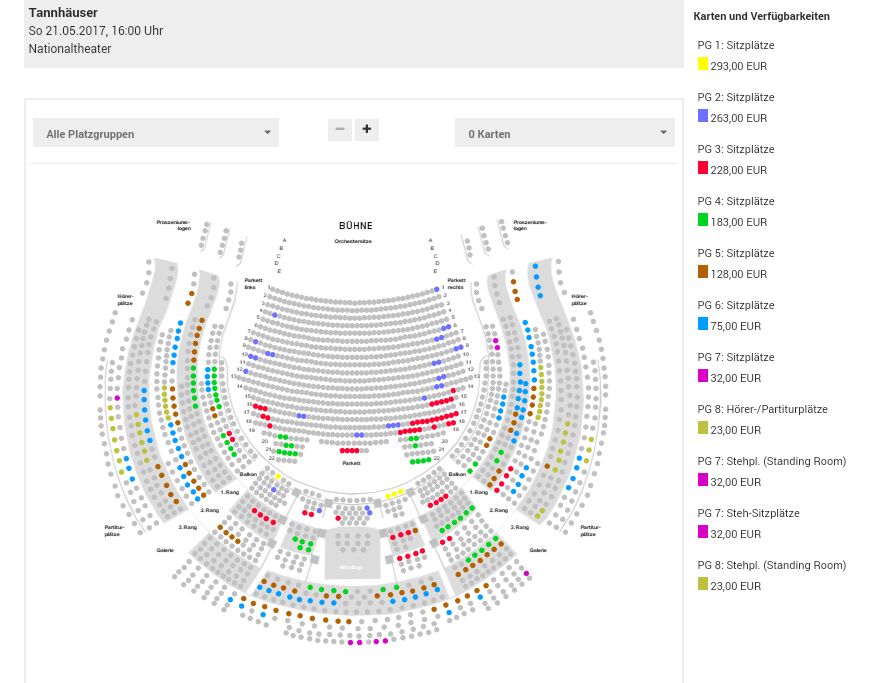Select the red seats at Parkett bottom center
Image resolution: width=896 pixels, height=683 pixels.
click(350, 451)
